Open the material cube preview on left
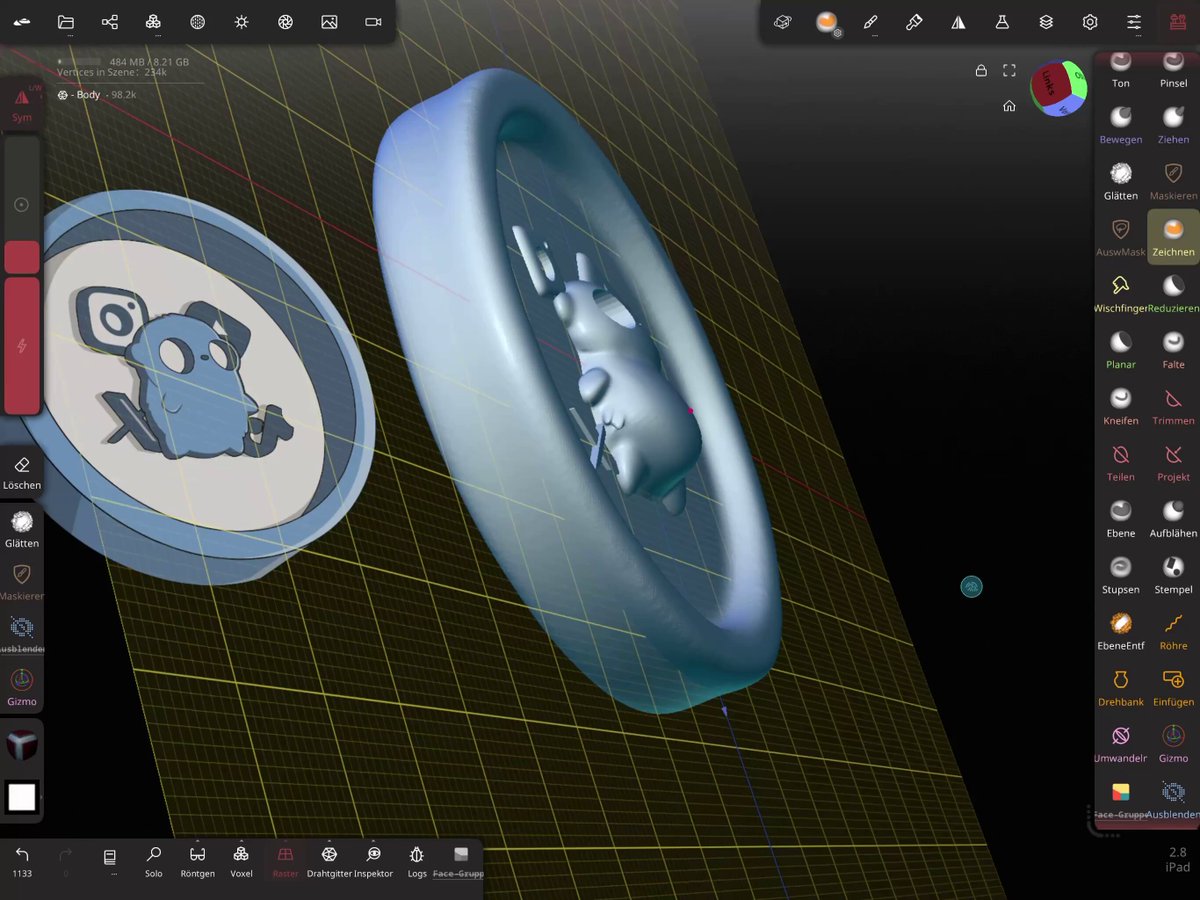The width and height of the screenshot is (1200, 900). [x=22, y=745]
